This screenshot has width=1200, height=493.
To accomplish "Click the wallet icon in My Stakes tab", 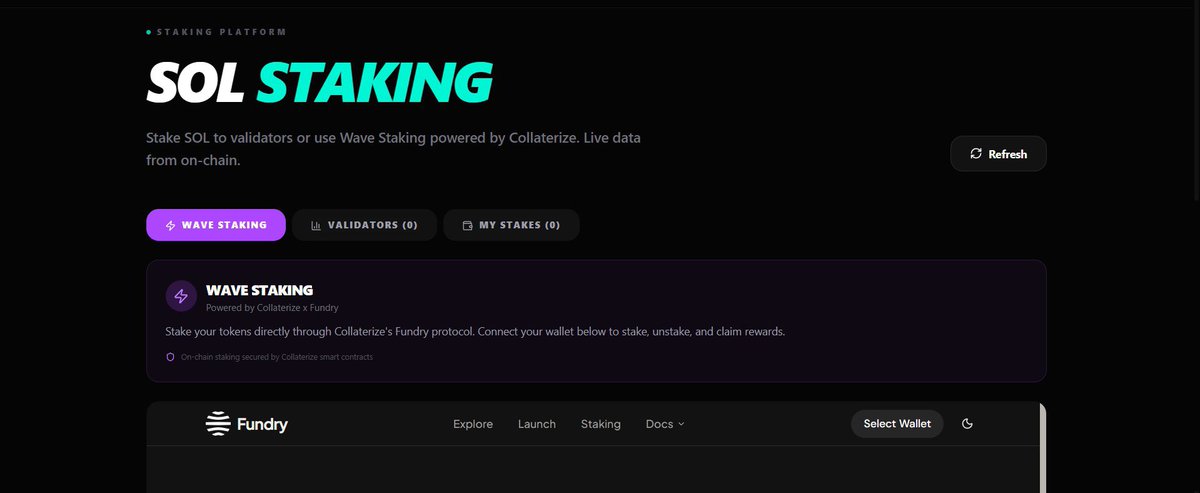I will (467, 226).
